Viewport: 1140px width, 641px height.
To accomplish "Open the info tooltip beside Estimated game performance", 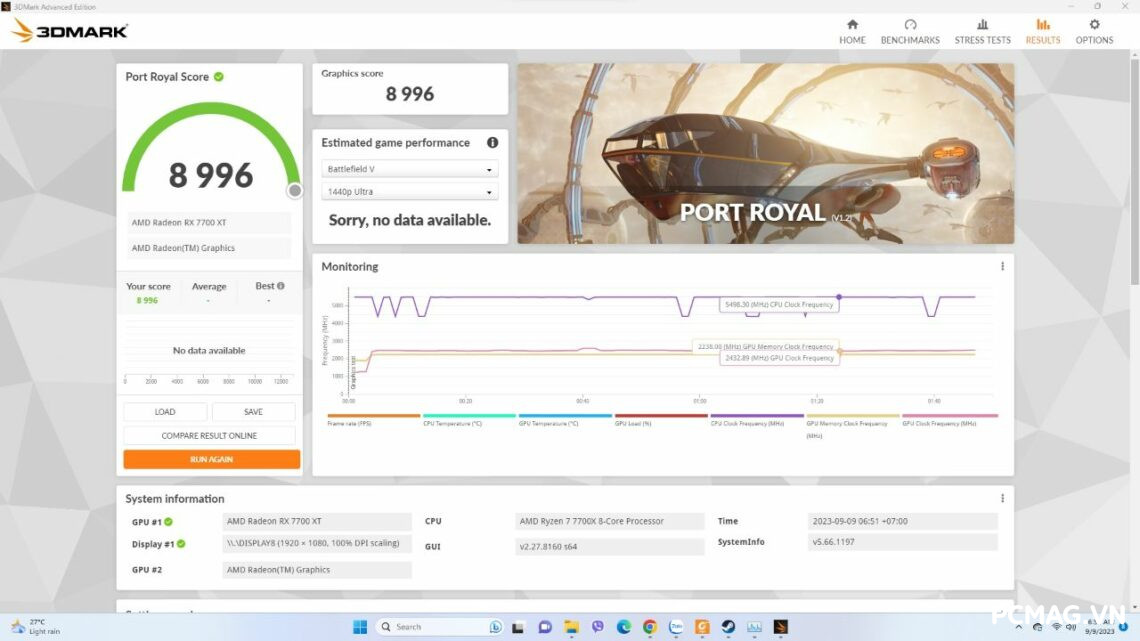I will pyautogui.click(x=492, y=142).
